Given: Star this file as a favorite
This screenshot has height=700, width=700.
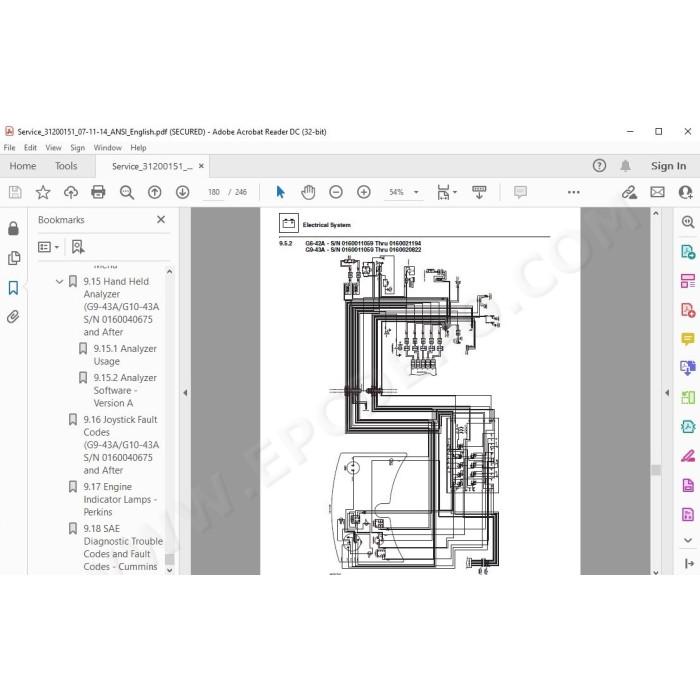Looking at the screenshot, I should click(x=43, y=192).
